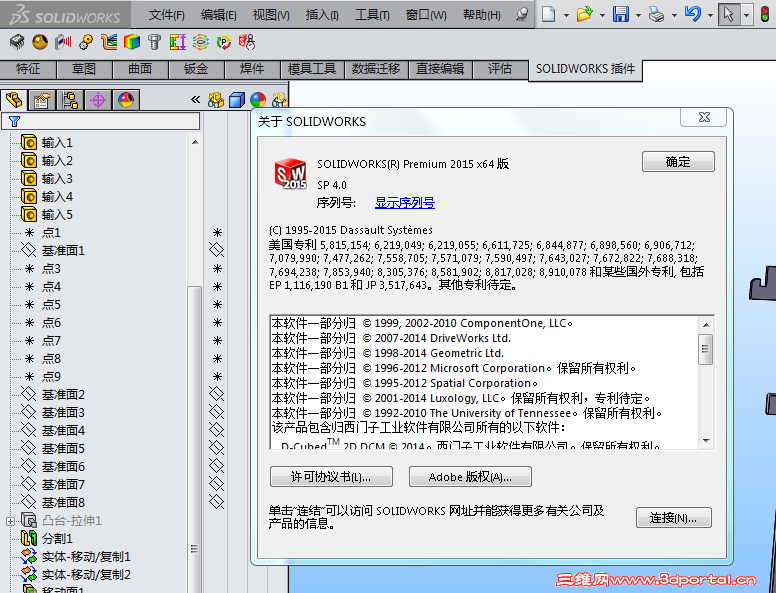Click copyright list scroll-down arrow
Image resolution: width=776 pixels, height=593 pixels.
point(706,441)
